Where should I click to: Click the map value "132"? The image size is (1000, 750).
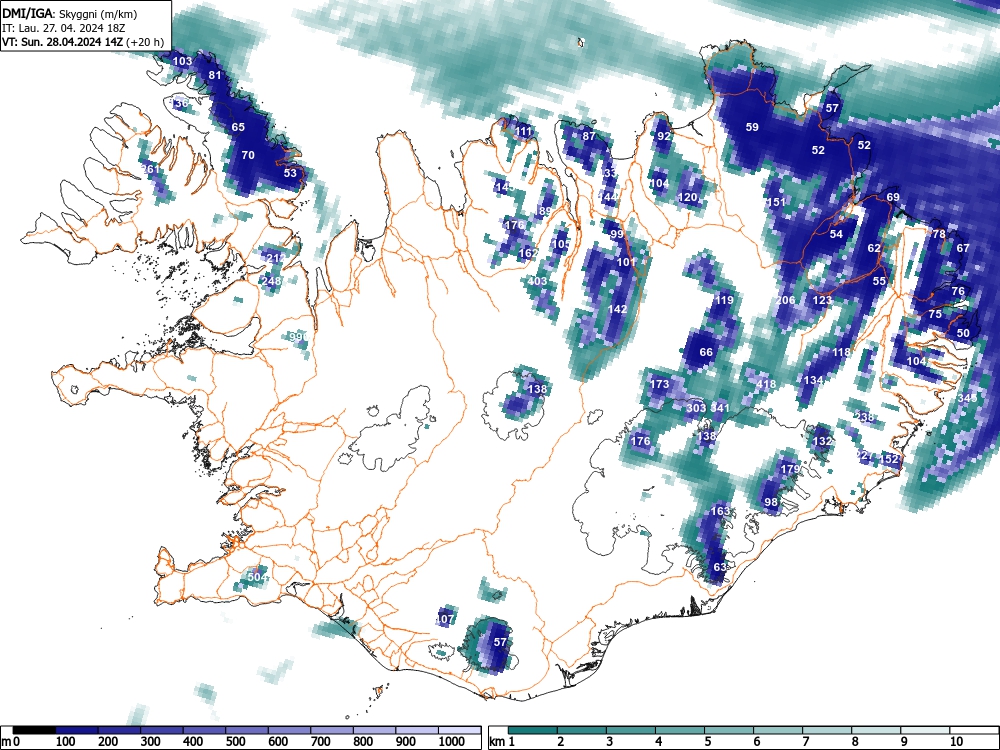tap(823, 441)
